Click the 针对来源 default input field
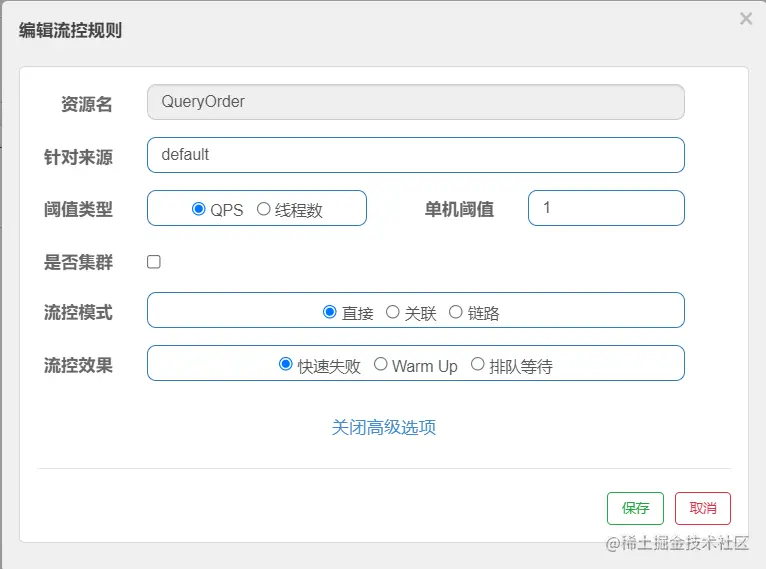This screenshot has height=569, width=766. pyautogui.click(x=416, y=155)
